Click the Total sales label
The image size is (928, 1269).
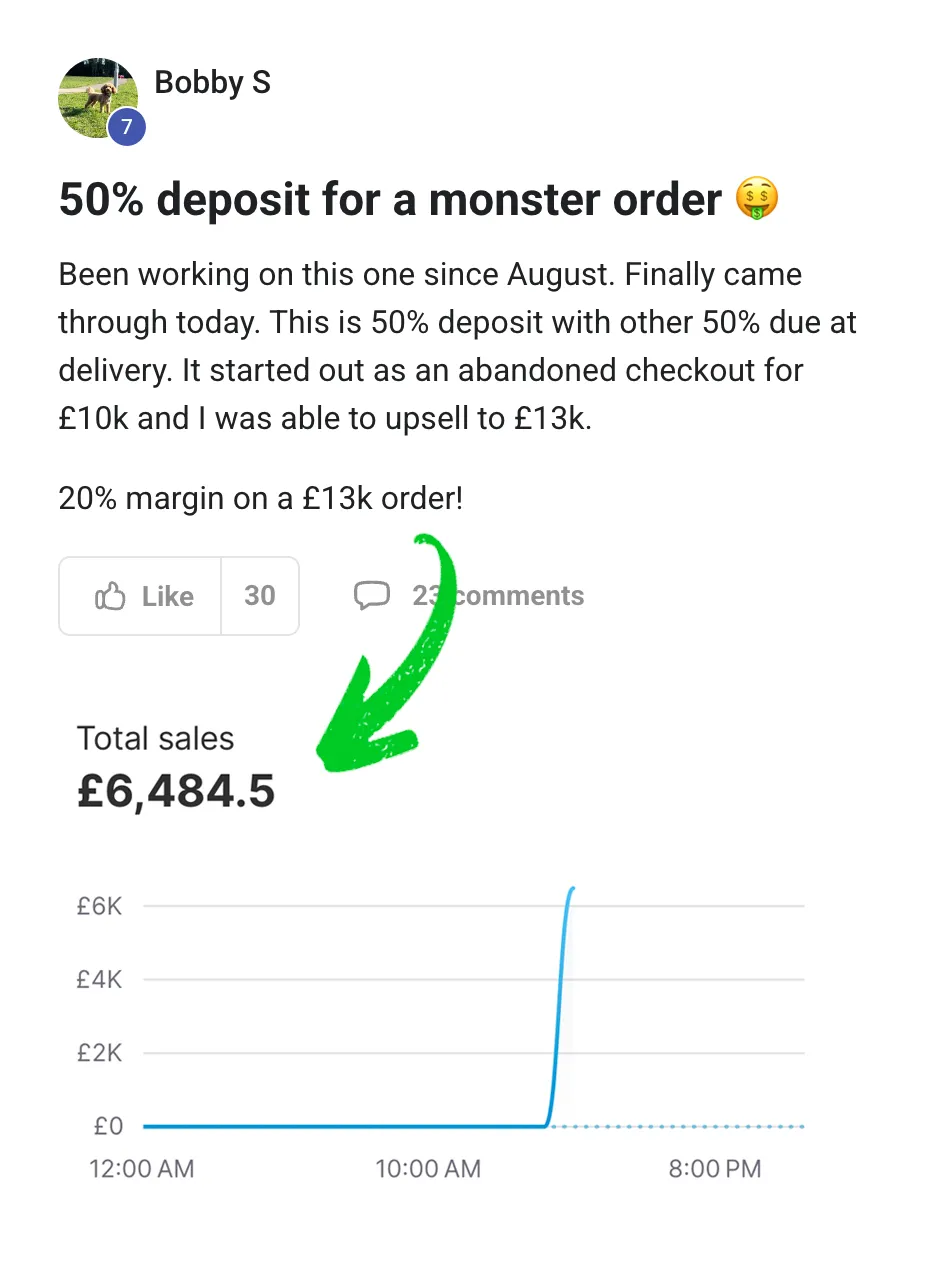pos(155,739)
